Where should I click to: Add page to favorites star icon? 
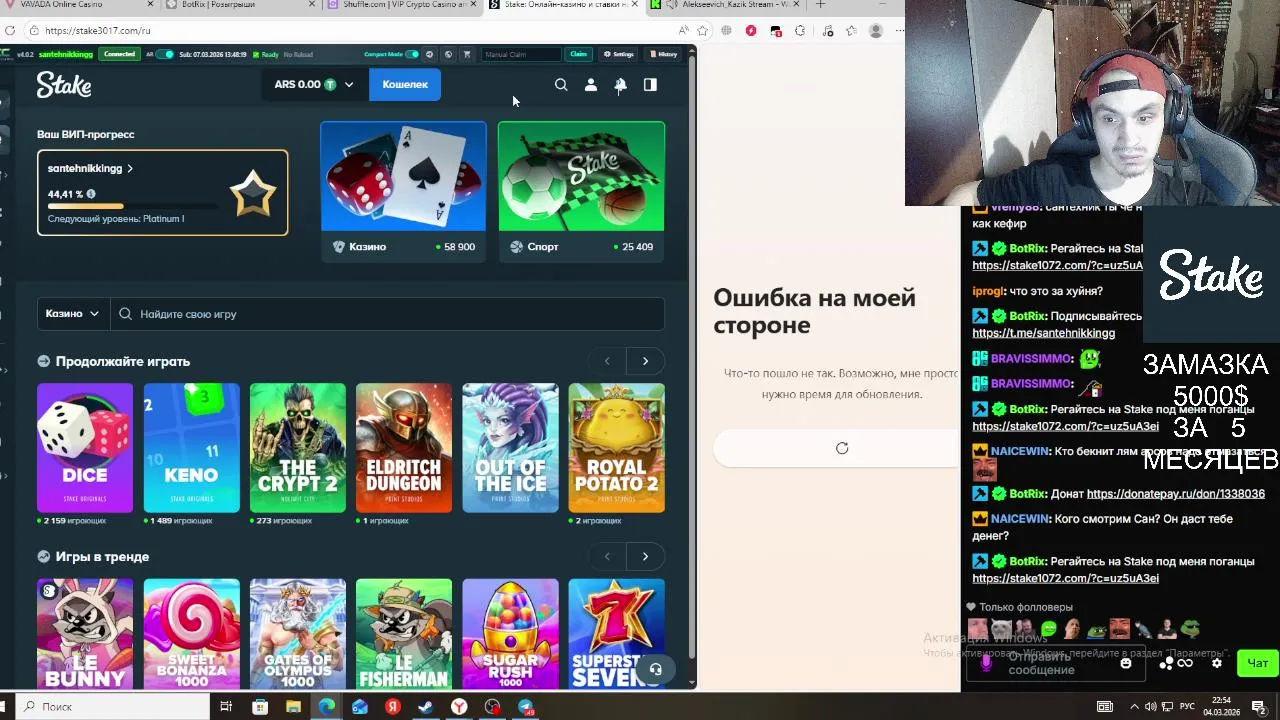click(x=702, y=31)
